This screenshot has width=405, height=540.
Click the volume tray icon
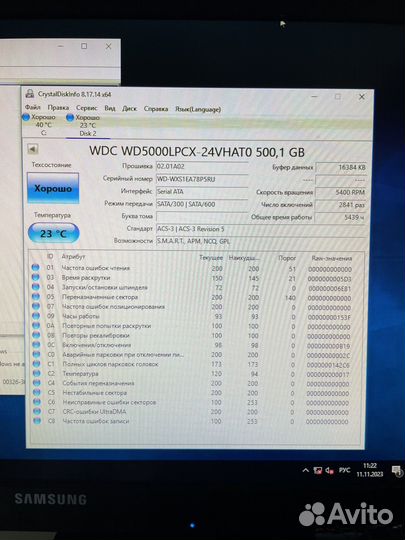pos(329,470)
